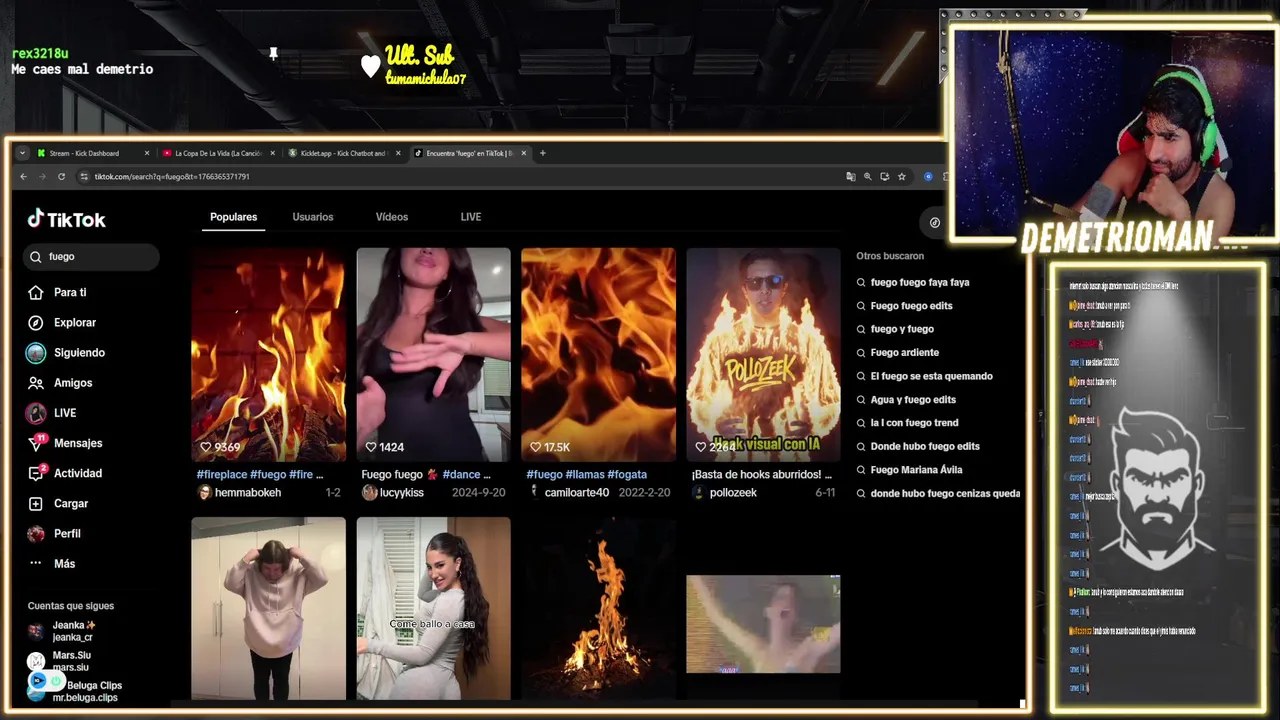This screenshot has width=1280, height=720.
Task: Click the install app icon in address bar
Action: [884, 176]
